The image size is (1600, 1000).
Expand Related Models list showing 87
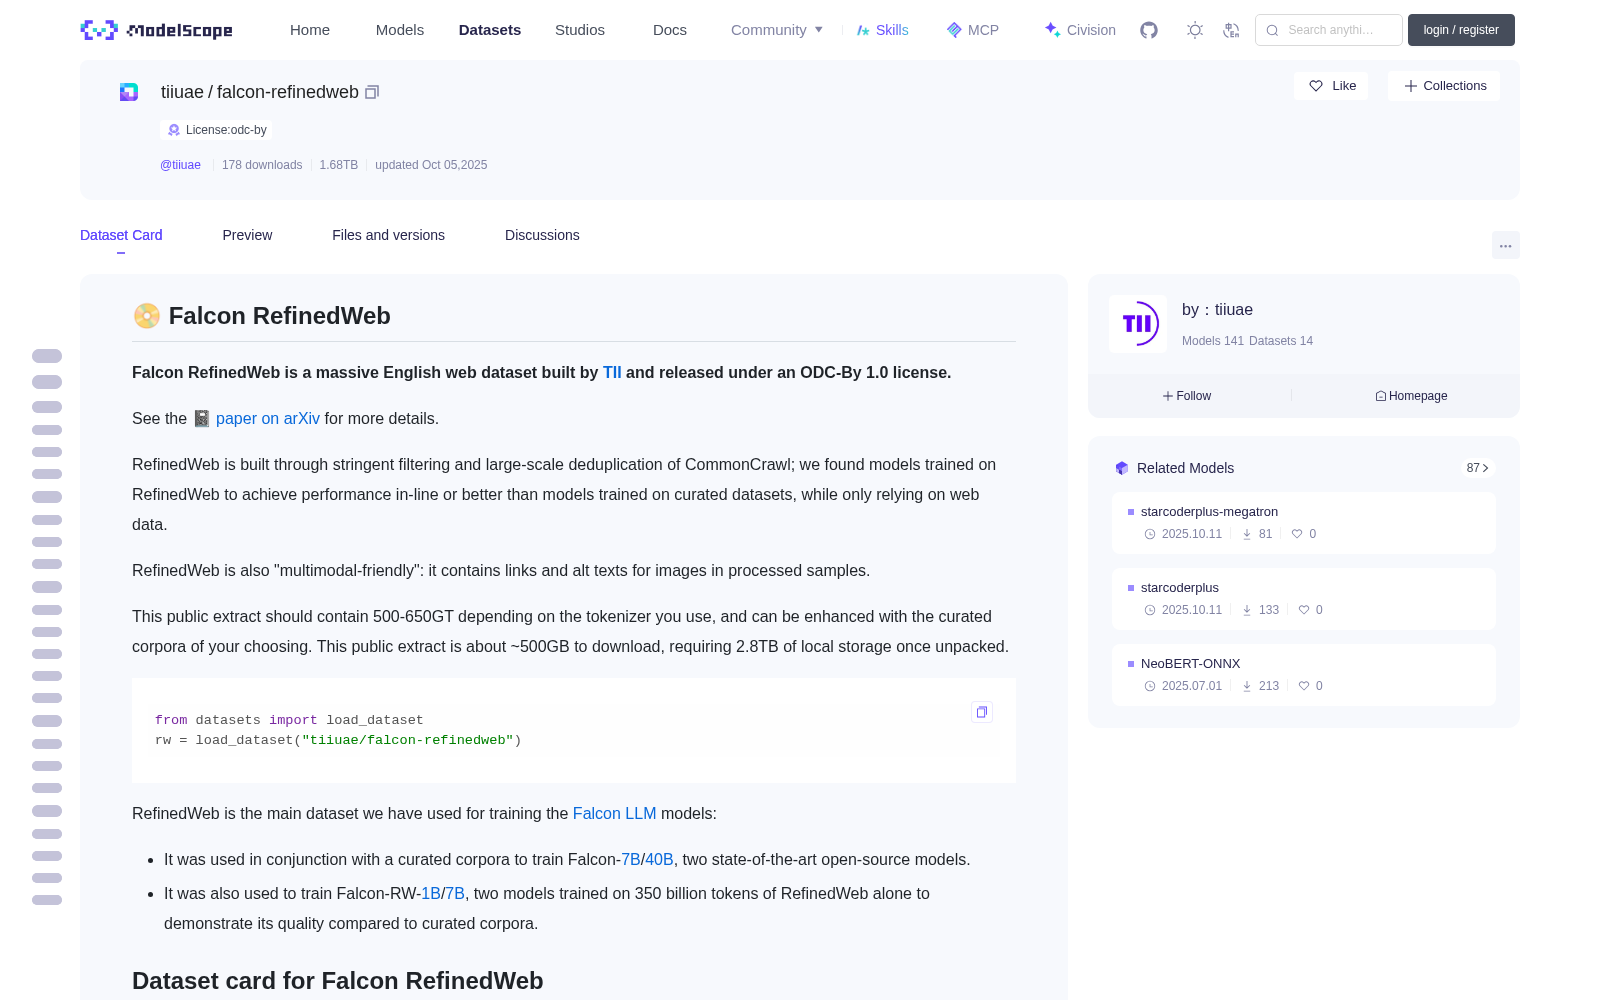coord(1477,468)
